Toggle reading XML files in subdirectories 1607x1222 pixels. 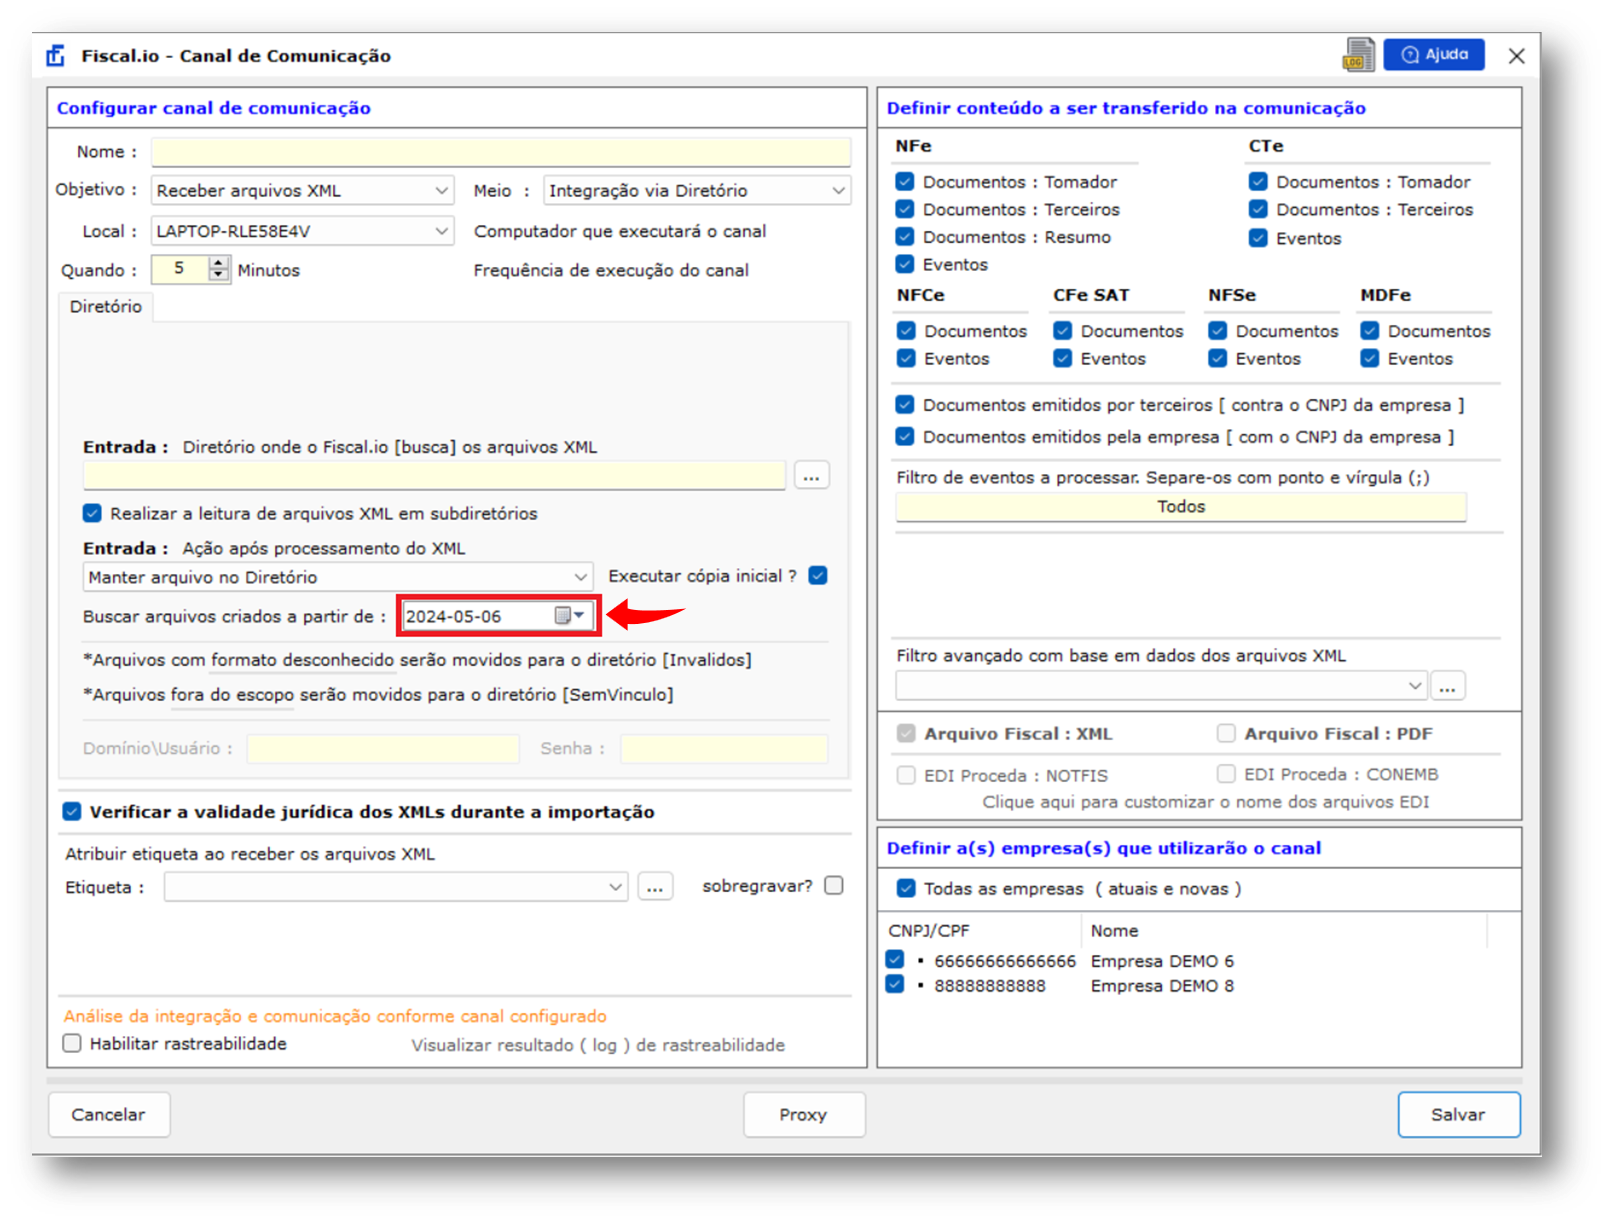[x=92, y=514]
